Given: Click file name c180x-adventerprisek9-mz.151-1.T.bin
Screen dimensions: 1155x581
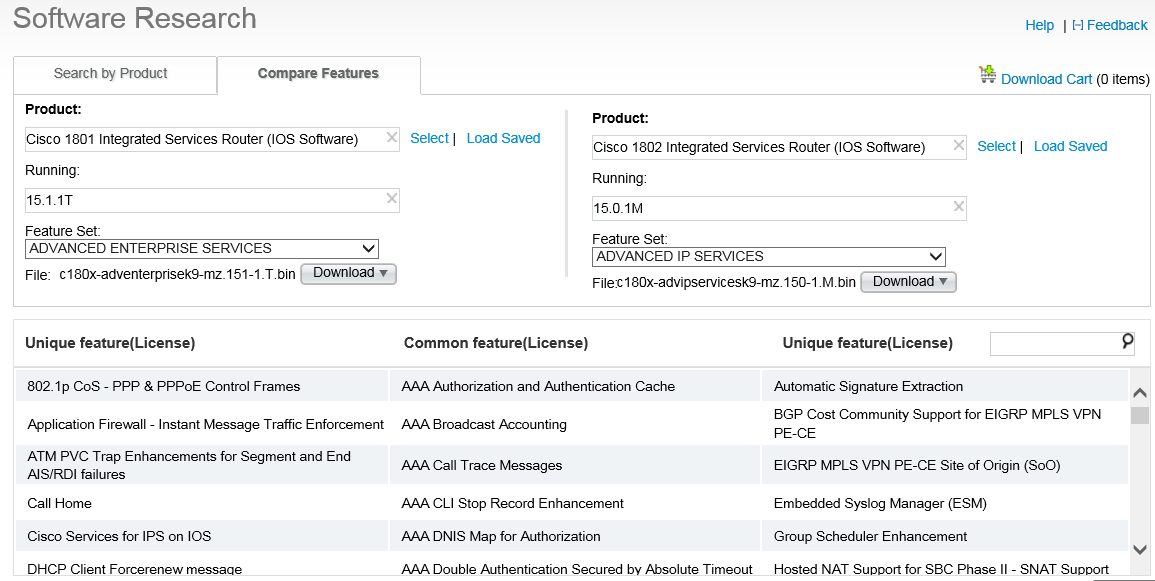Looking at the screenshot, I should tap(178, 275).
